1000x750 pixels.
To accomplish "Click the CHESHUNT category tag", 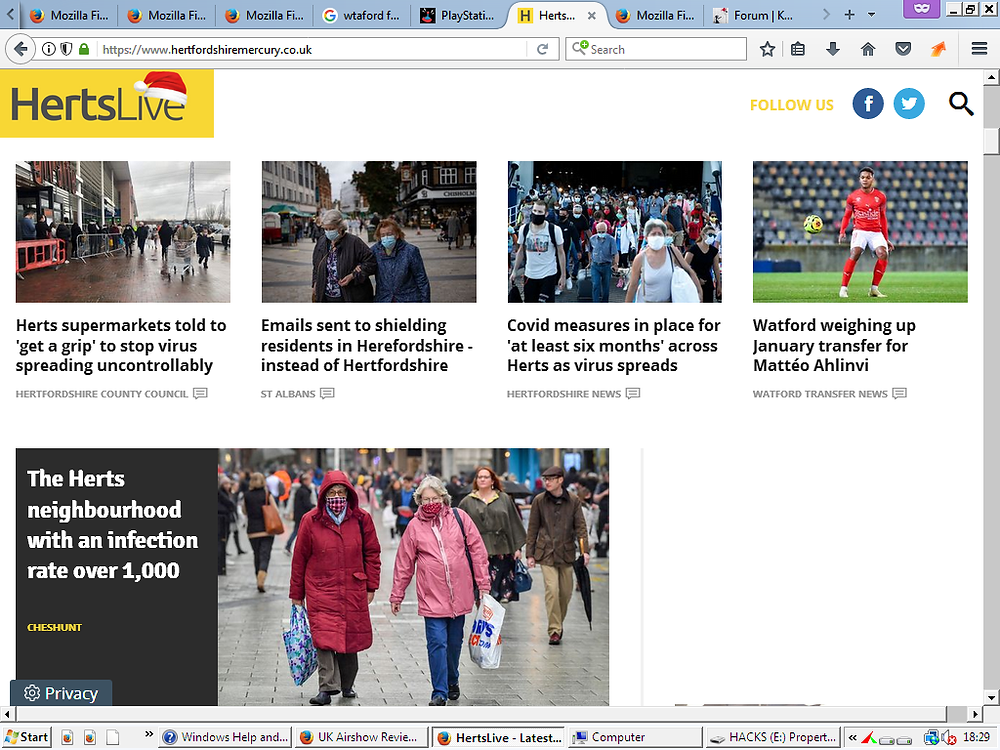I will tap(54, 628).
